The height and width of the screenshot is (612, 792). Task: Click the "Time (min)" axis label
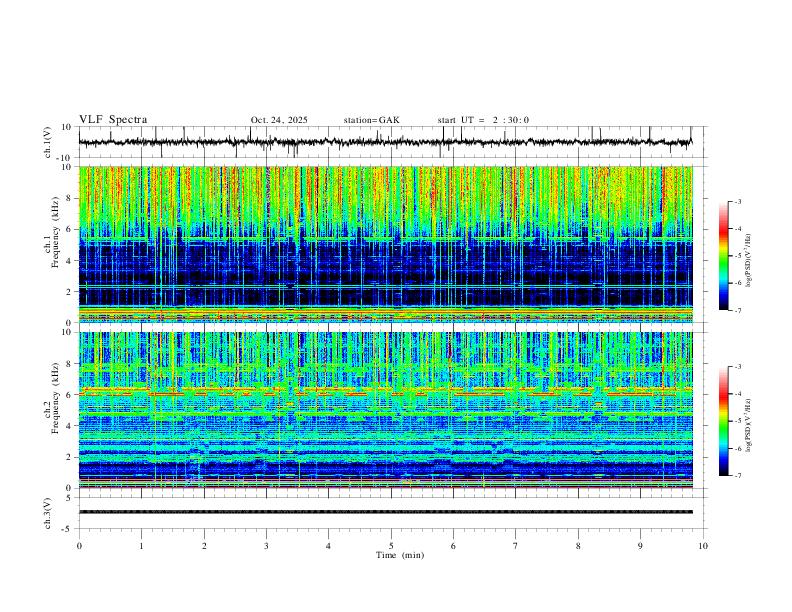click(400, 555)
